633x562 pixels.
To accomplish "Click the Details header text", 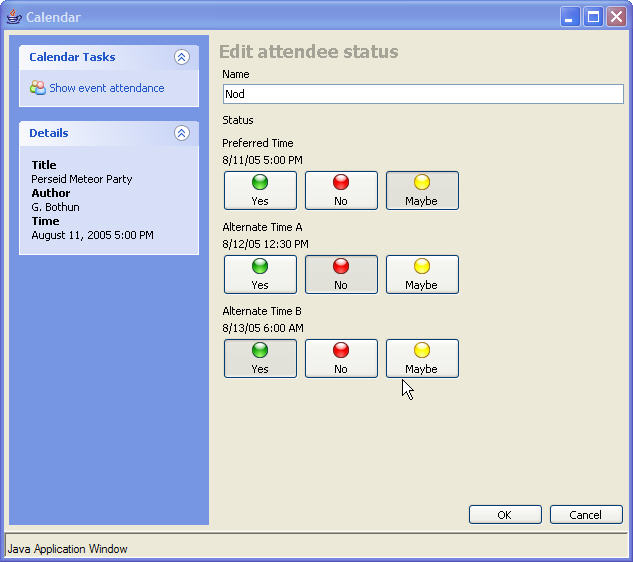I will [49, 133].
